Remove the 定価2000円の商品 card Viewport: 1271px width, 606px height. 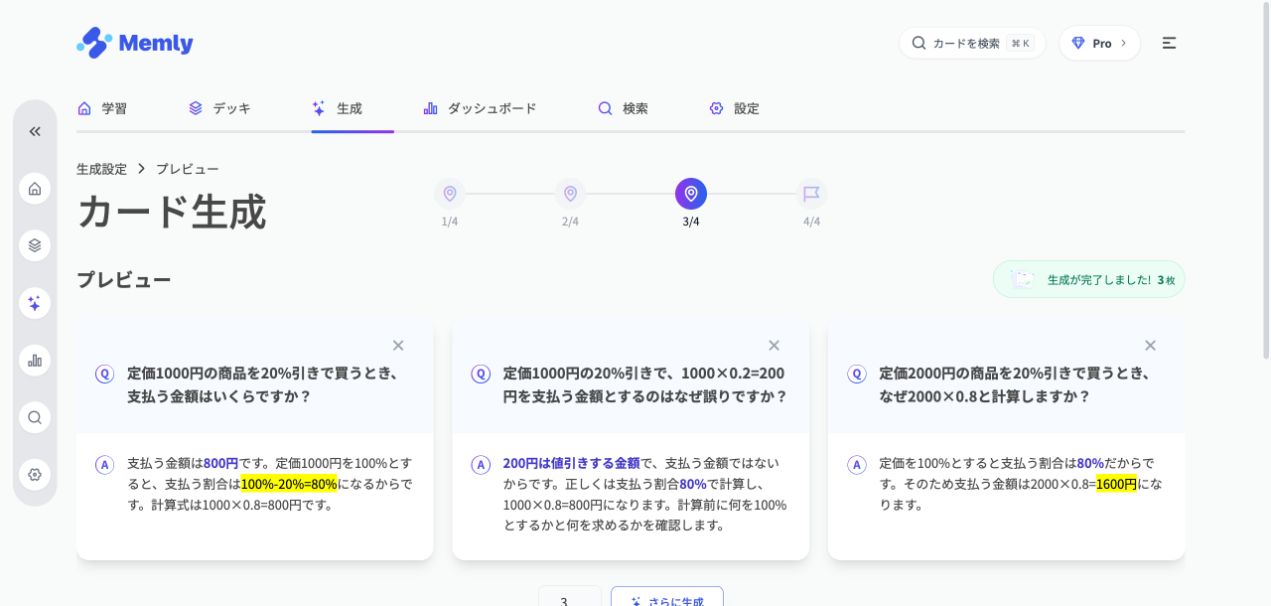tap(1150, 345)
